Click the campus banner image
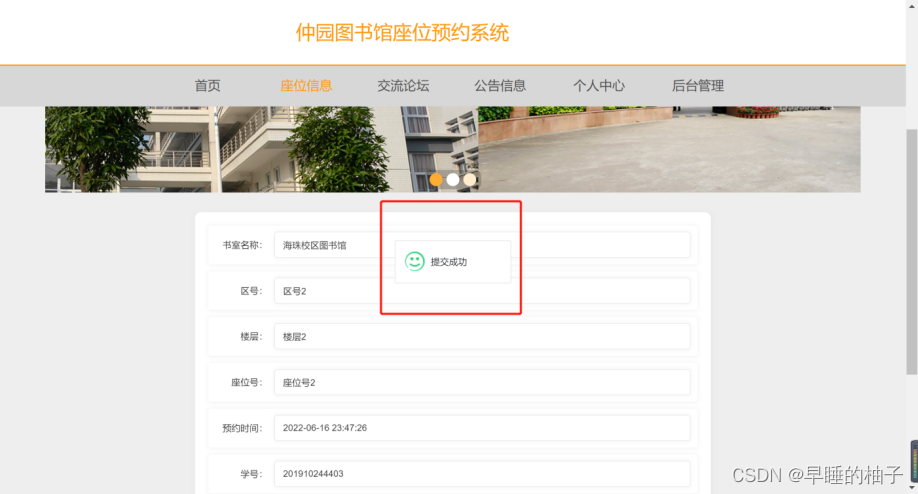 tap(453, 149)
